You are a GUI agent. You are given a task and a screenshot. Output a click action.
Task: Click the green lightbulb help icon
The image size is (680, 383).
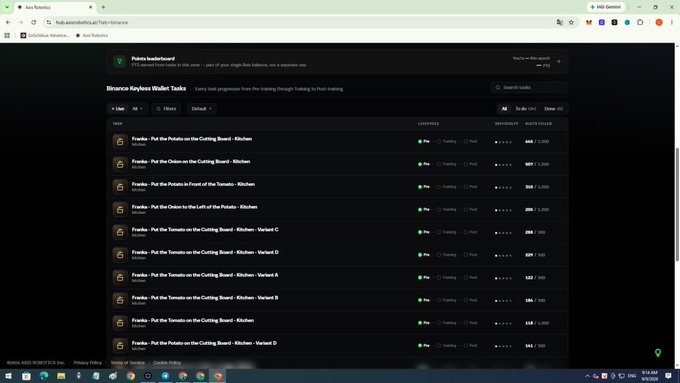click(658, 353)
